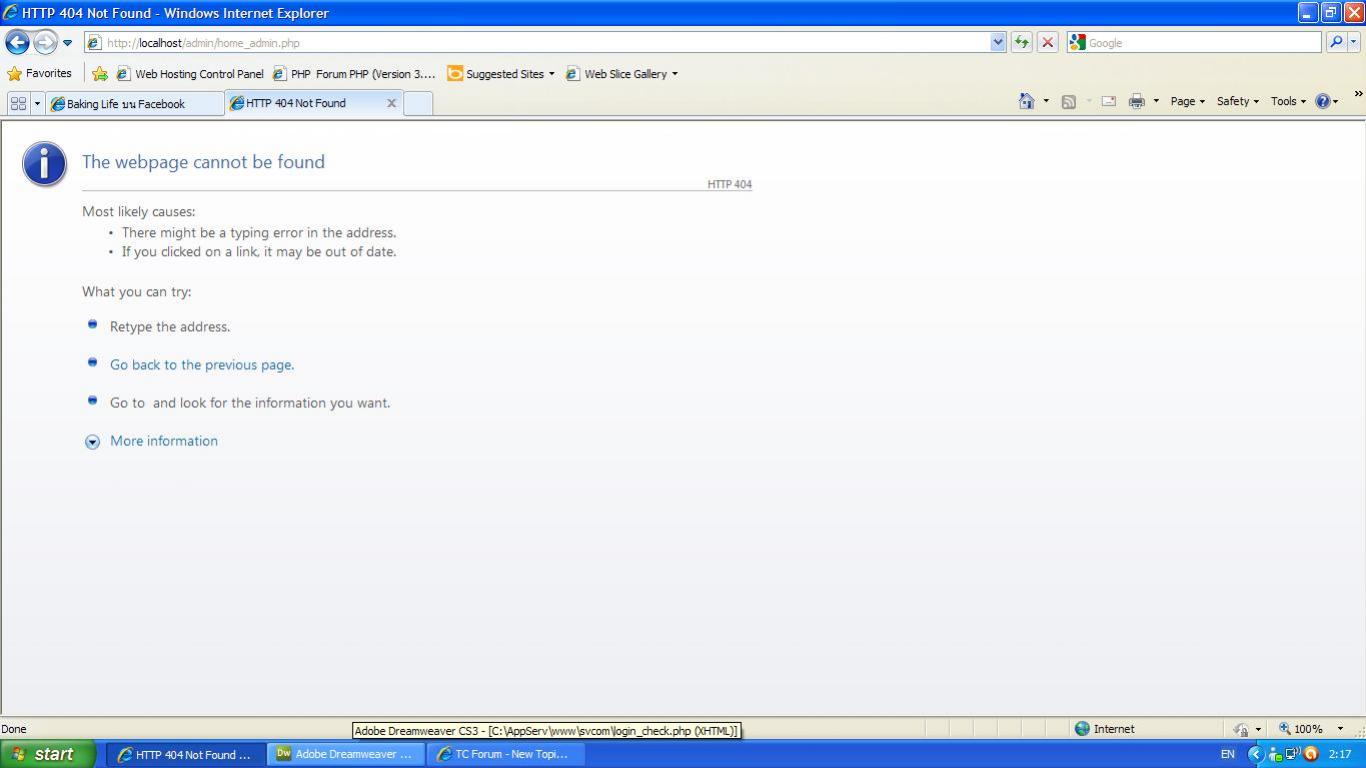Open search provider options dropdown
The height and width of the screenshot is (768, 1366).
[x=1354, y=43]
